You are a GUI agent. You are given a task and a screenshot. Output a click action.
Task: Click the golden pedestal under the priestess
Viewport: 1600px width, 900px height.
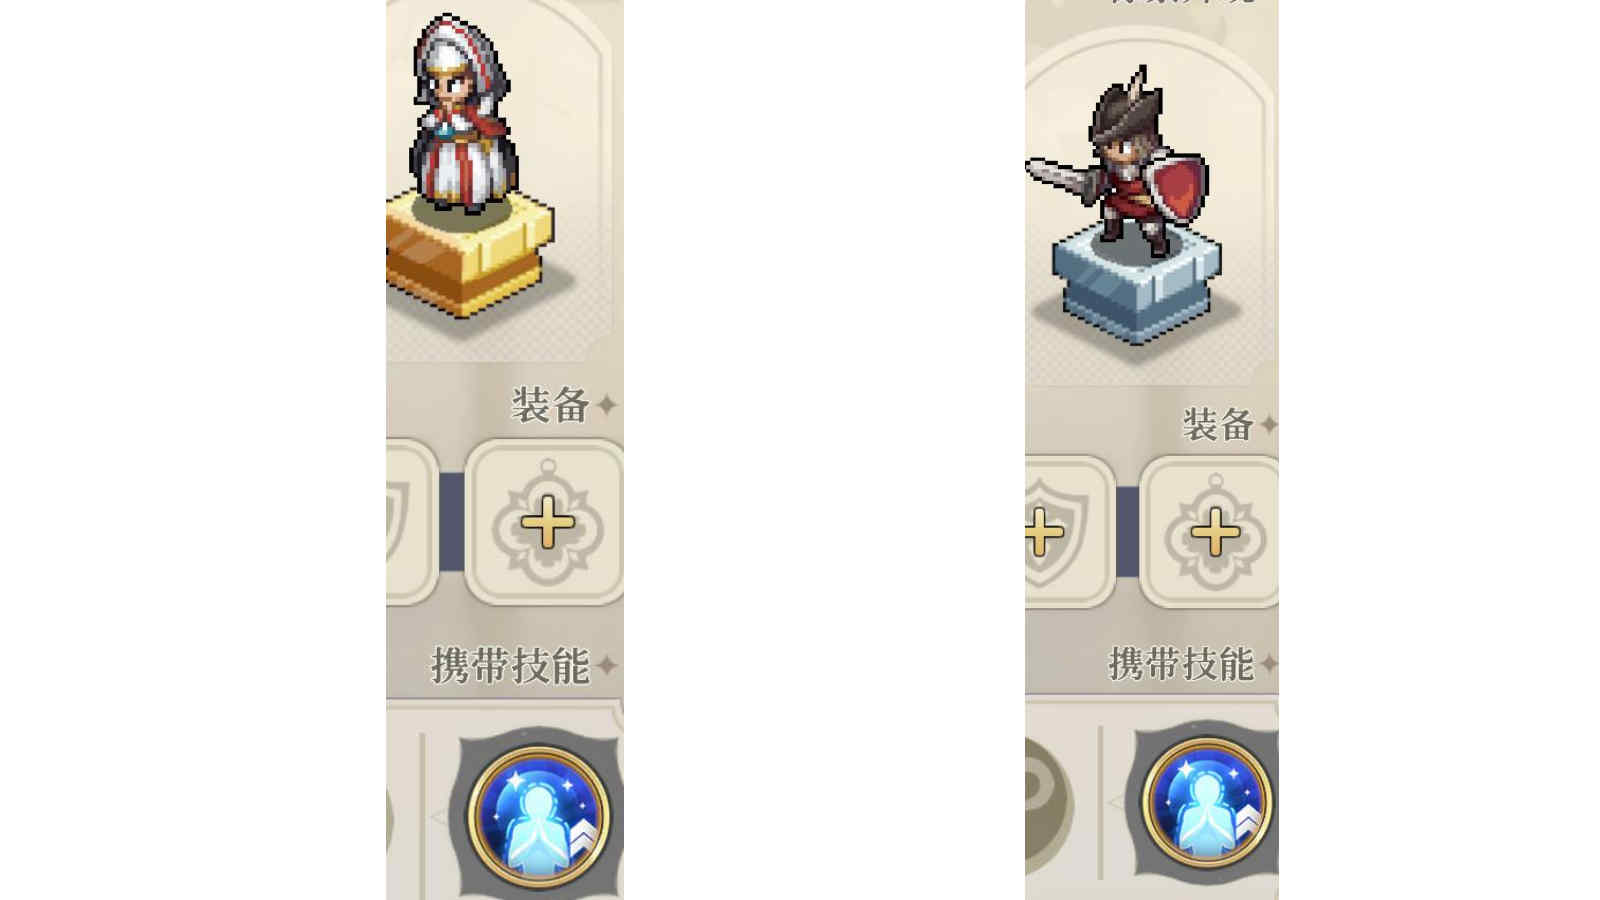coord(469,254)
